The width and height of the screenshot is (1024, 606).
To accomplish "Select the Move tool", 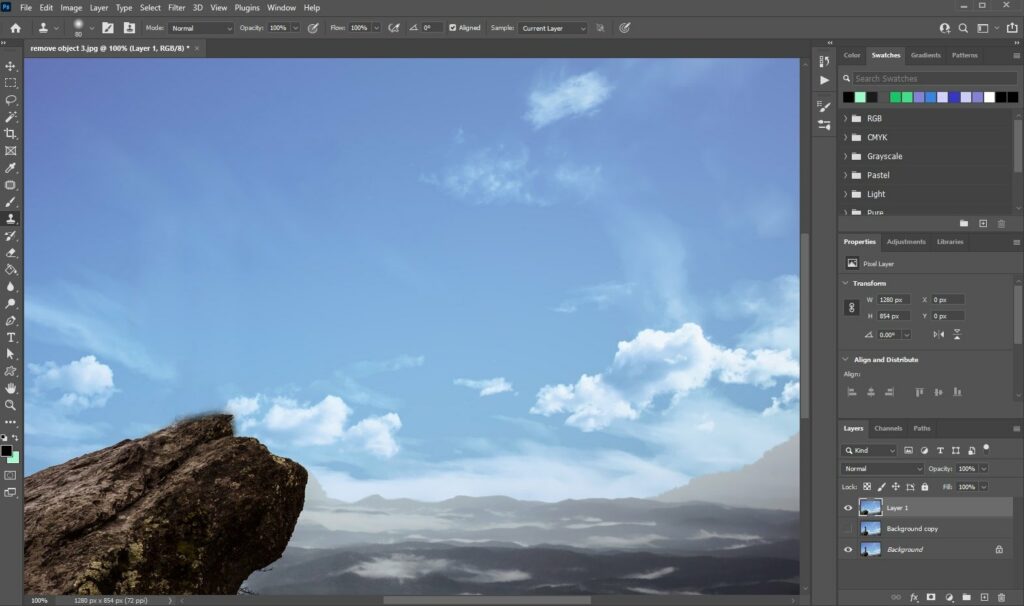I will [11, 68].
